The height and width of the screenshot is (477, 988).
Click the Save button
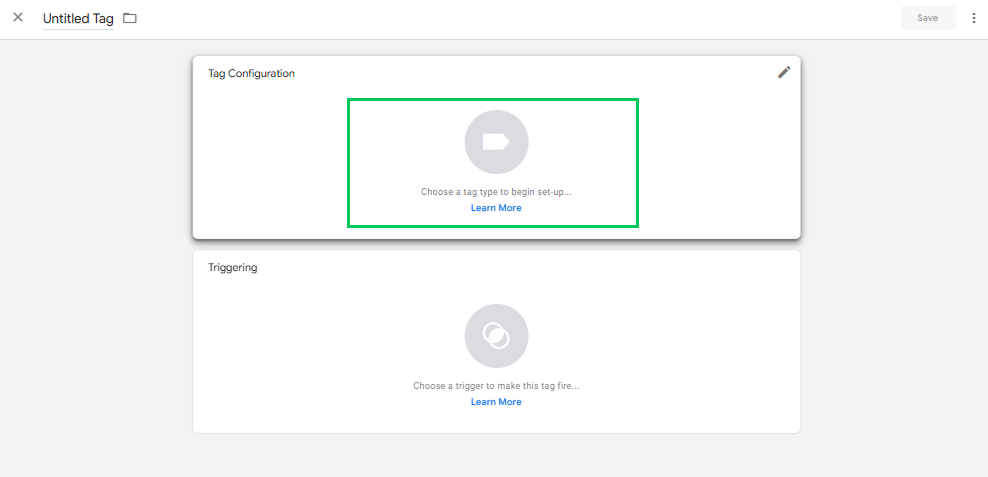click(928, 18)
